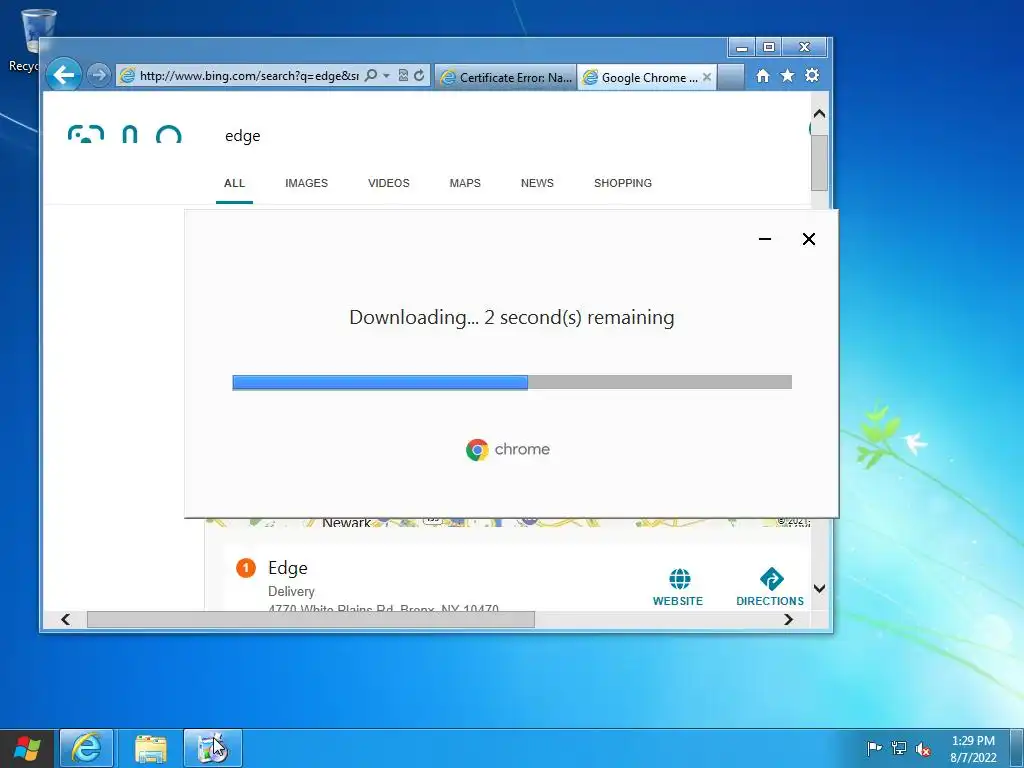Switch to Google Chrome tab

[x=641, y=77]
